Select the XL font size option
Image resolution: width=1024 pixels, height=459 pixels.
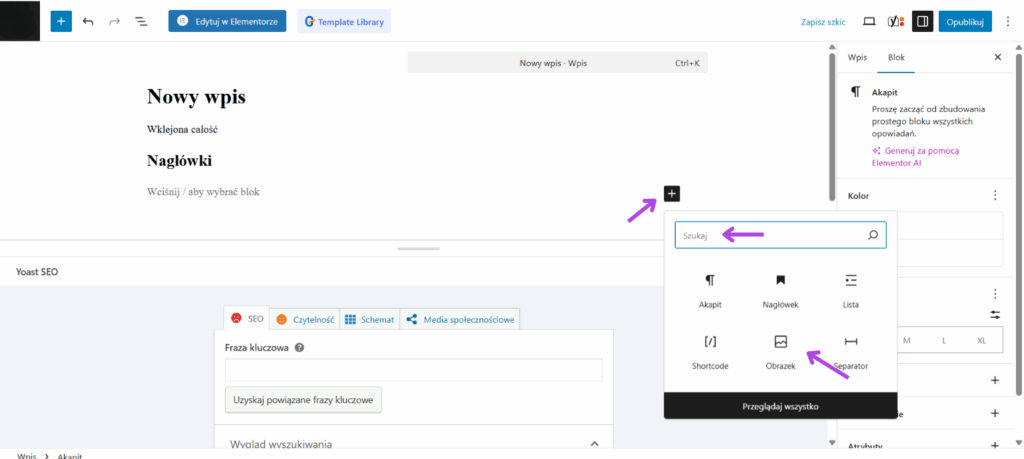pyautogui.click(x=981, y=340)
